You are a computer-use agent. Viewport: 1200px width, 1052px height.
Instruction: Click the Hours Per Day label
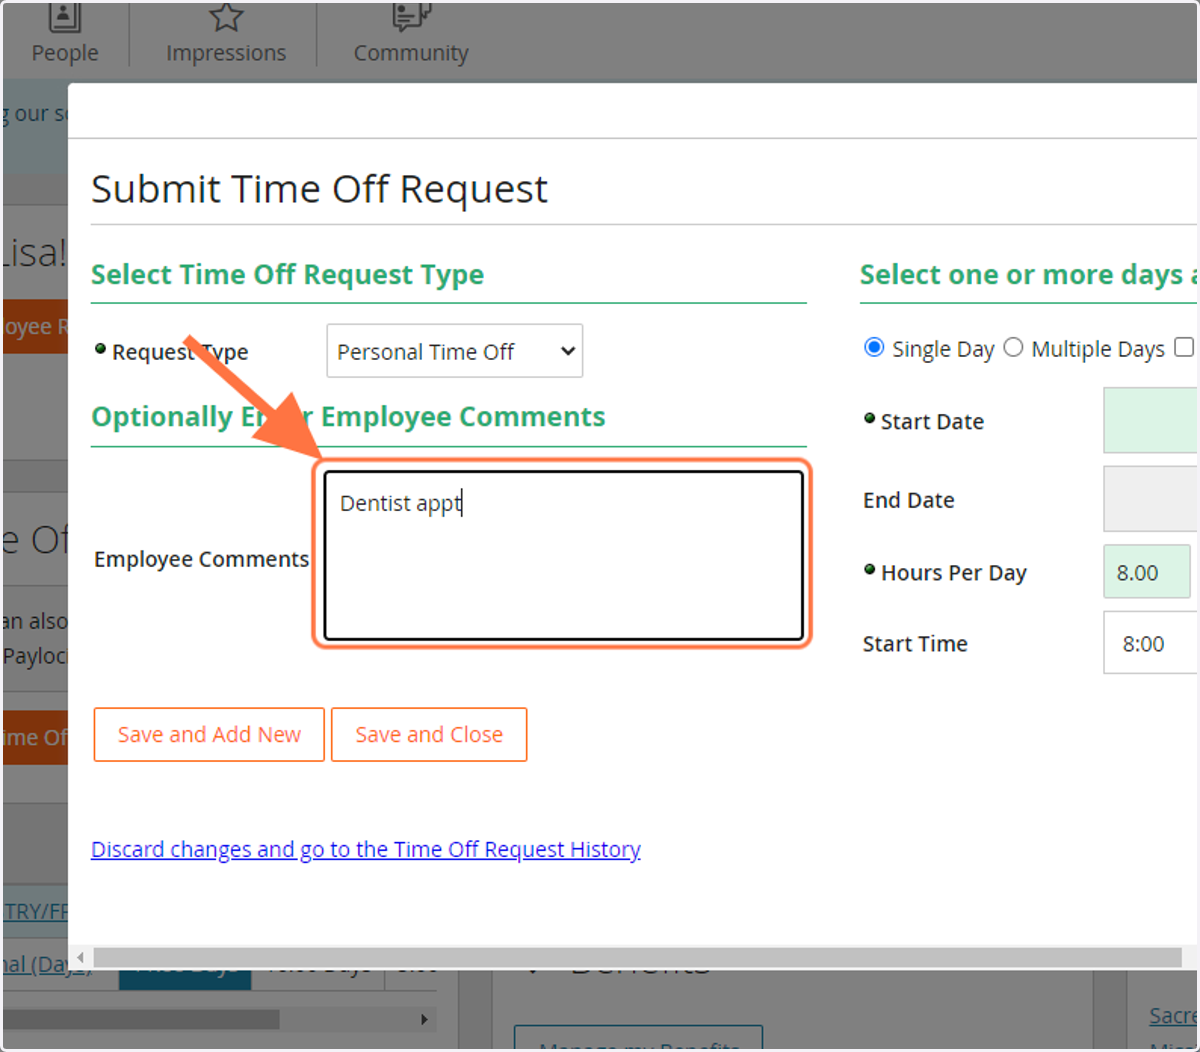coord(954,573)
